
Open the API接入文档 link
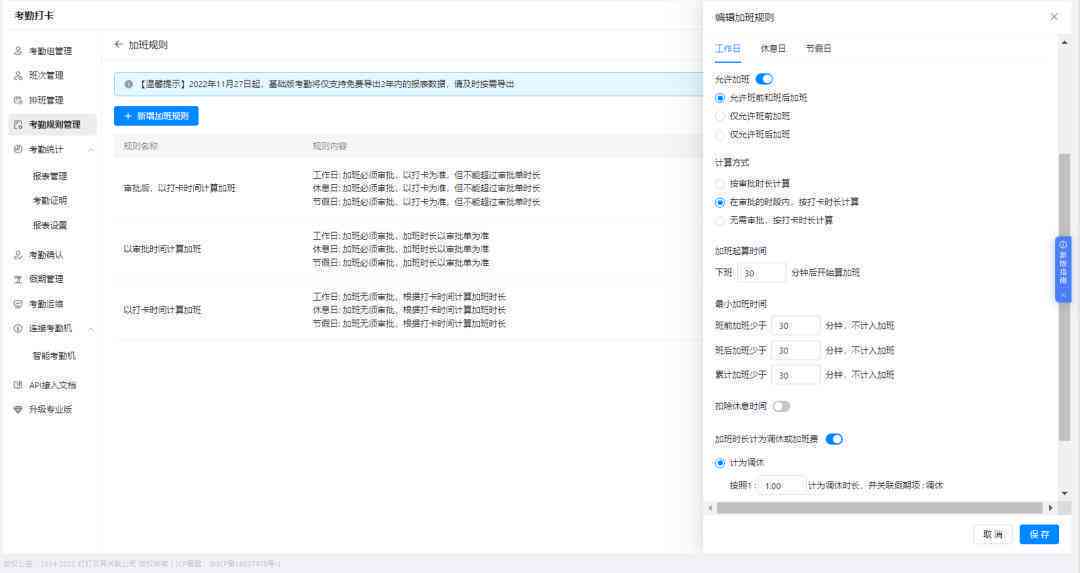point(52,385)
